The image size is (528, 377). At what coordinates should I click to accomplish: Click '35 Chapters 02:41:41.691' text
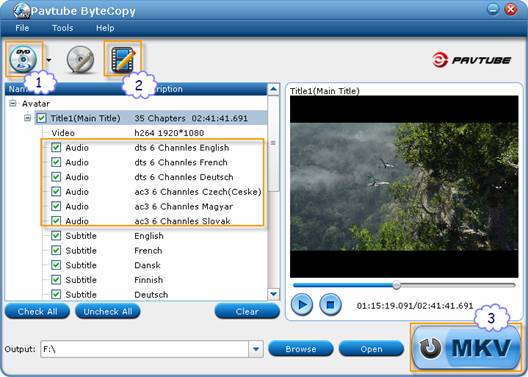(191, 118)
